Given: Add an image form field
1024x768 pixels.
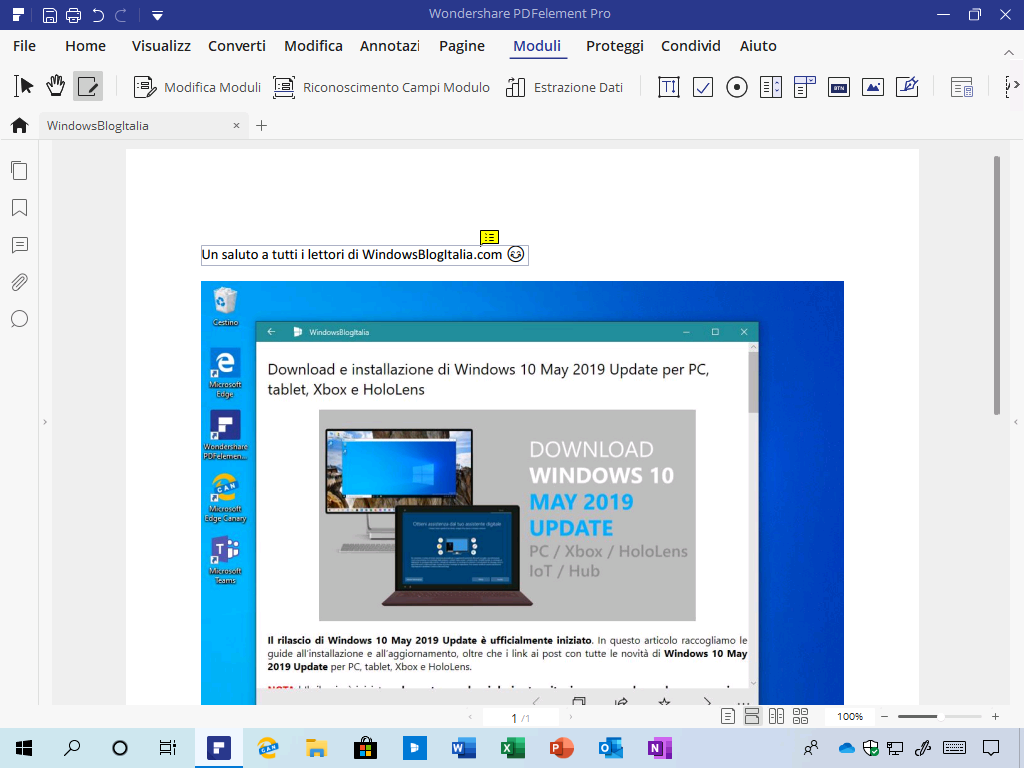Looking at the screenshot, I should pos(872,87).
